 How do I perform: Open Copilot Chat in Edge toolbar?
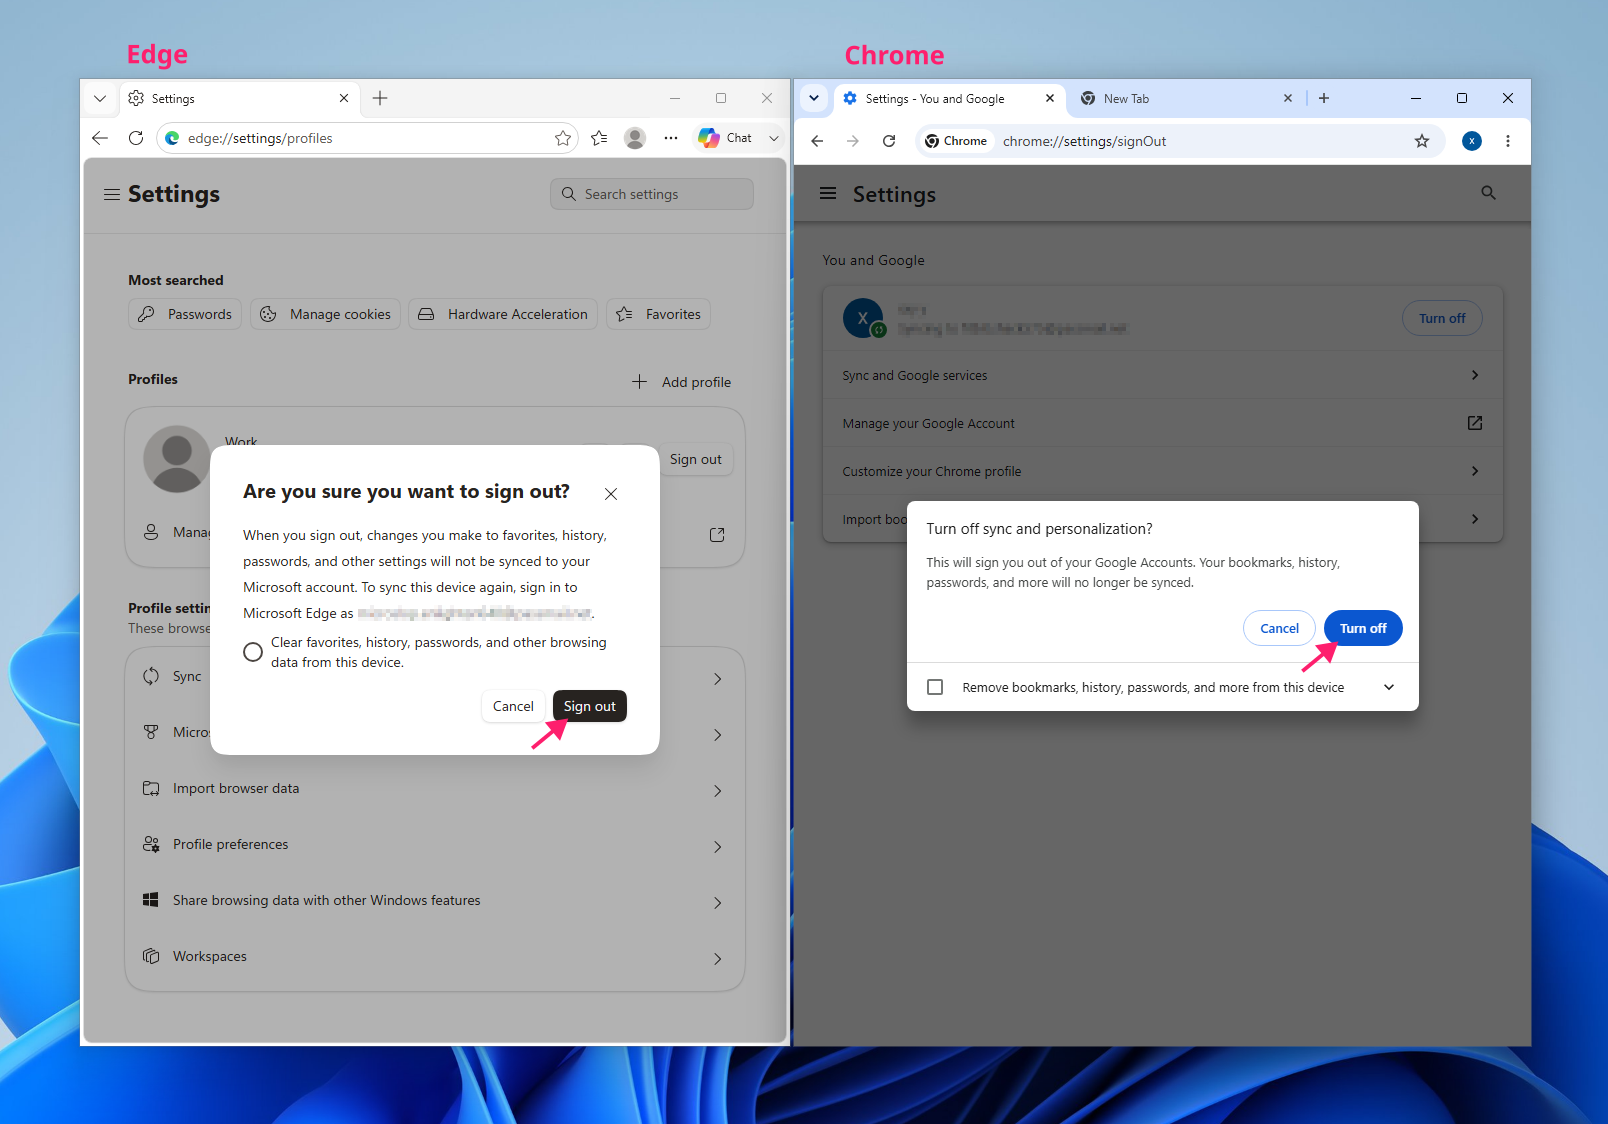coord(726,138)
